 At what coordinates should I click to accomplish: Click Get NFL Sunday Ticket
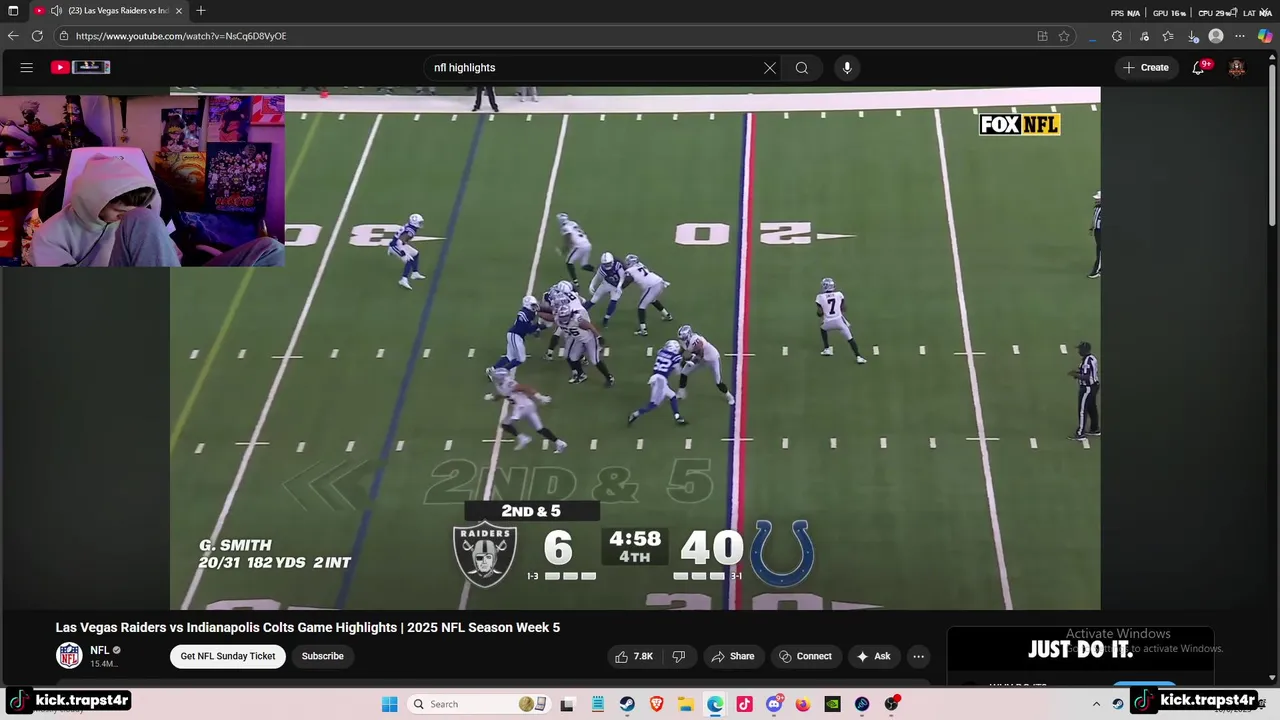pyautogui.click(x=228, y=656)
